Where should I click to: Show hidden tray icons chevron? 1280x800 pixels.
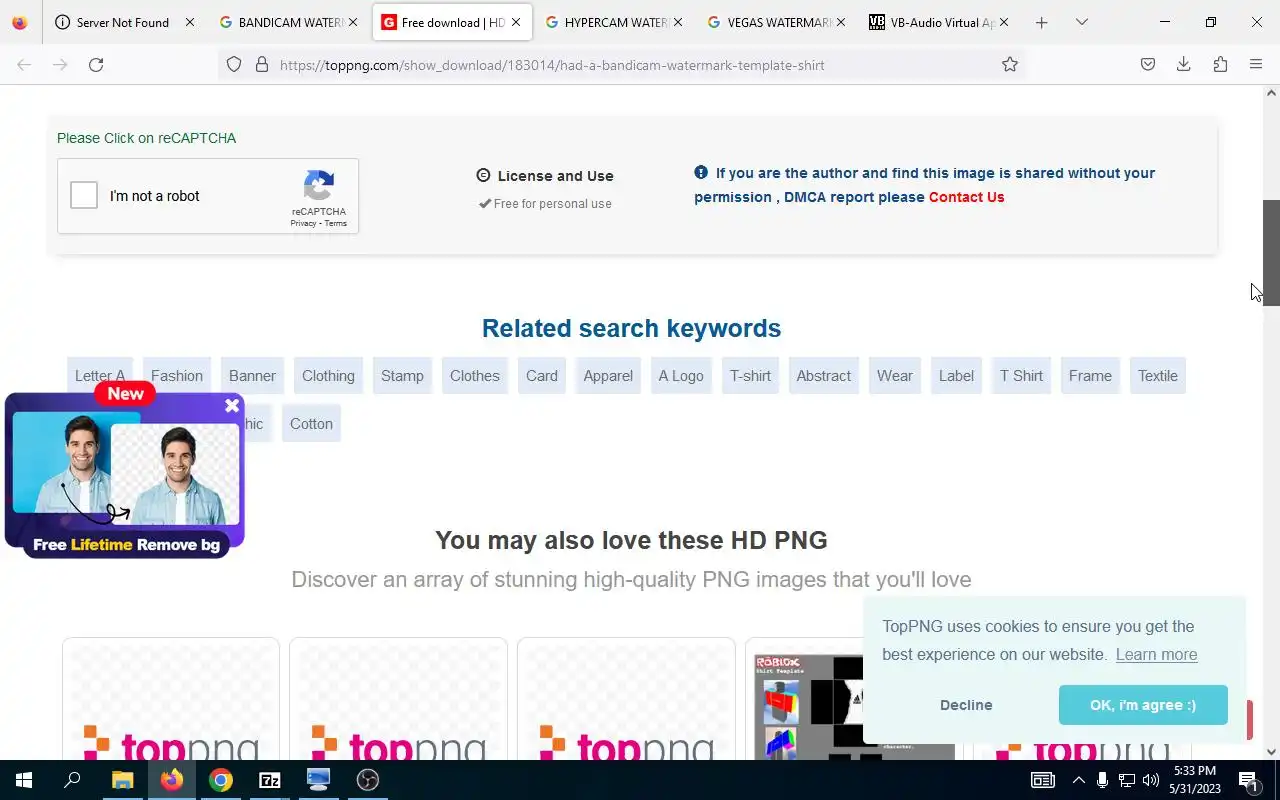[x=1078, y=780]
